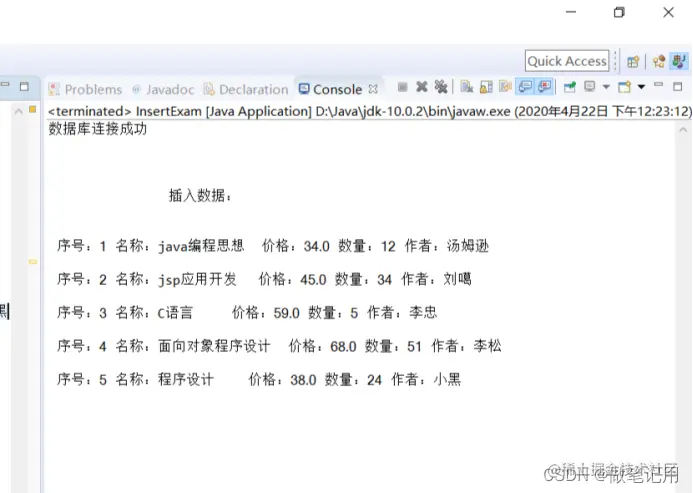Click the row for 'java编程思想'
The image size is (693, 493).
[273, 245]
